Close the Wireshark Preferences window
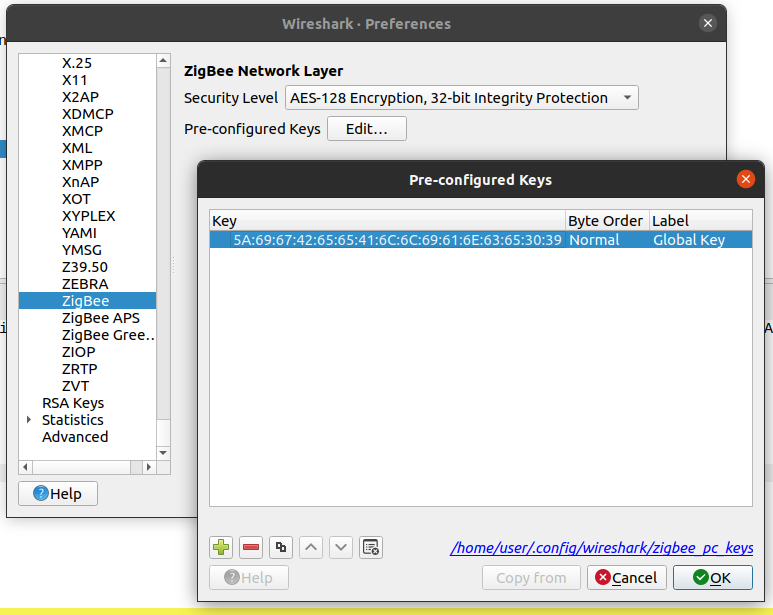This screenshot has width=773, height=615. [707, 23]
